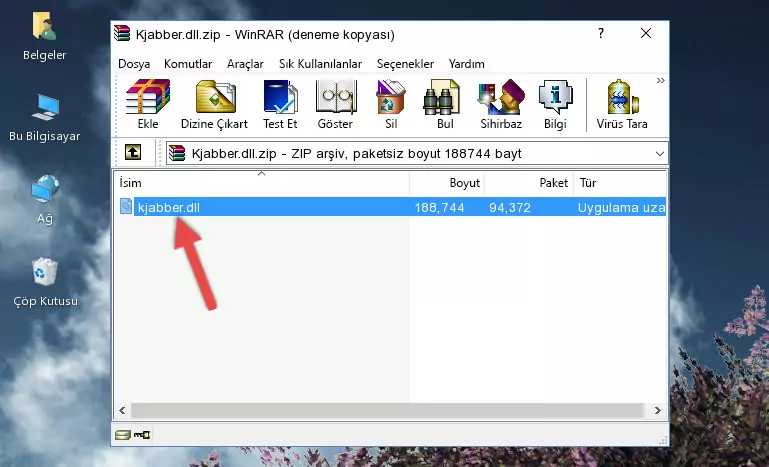Open the Araçlar menu
769x467 pixels.
point(245,64)
